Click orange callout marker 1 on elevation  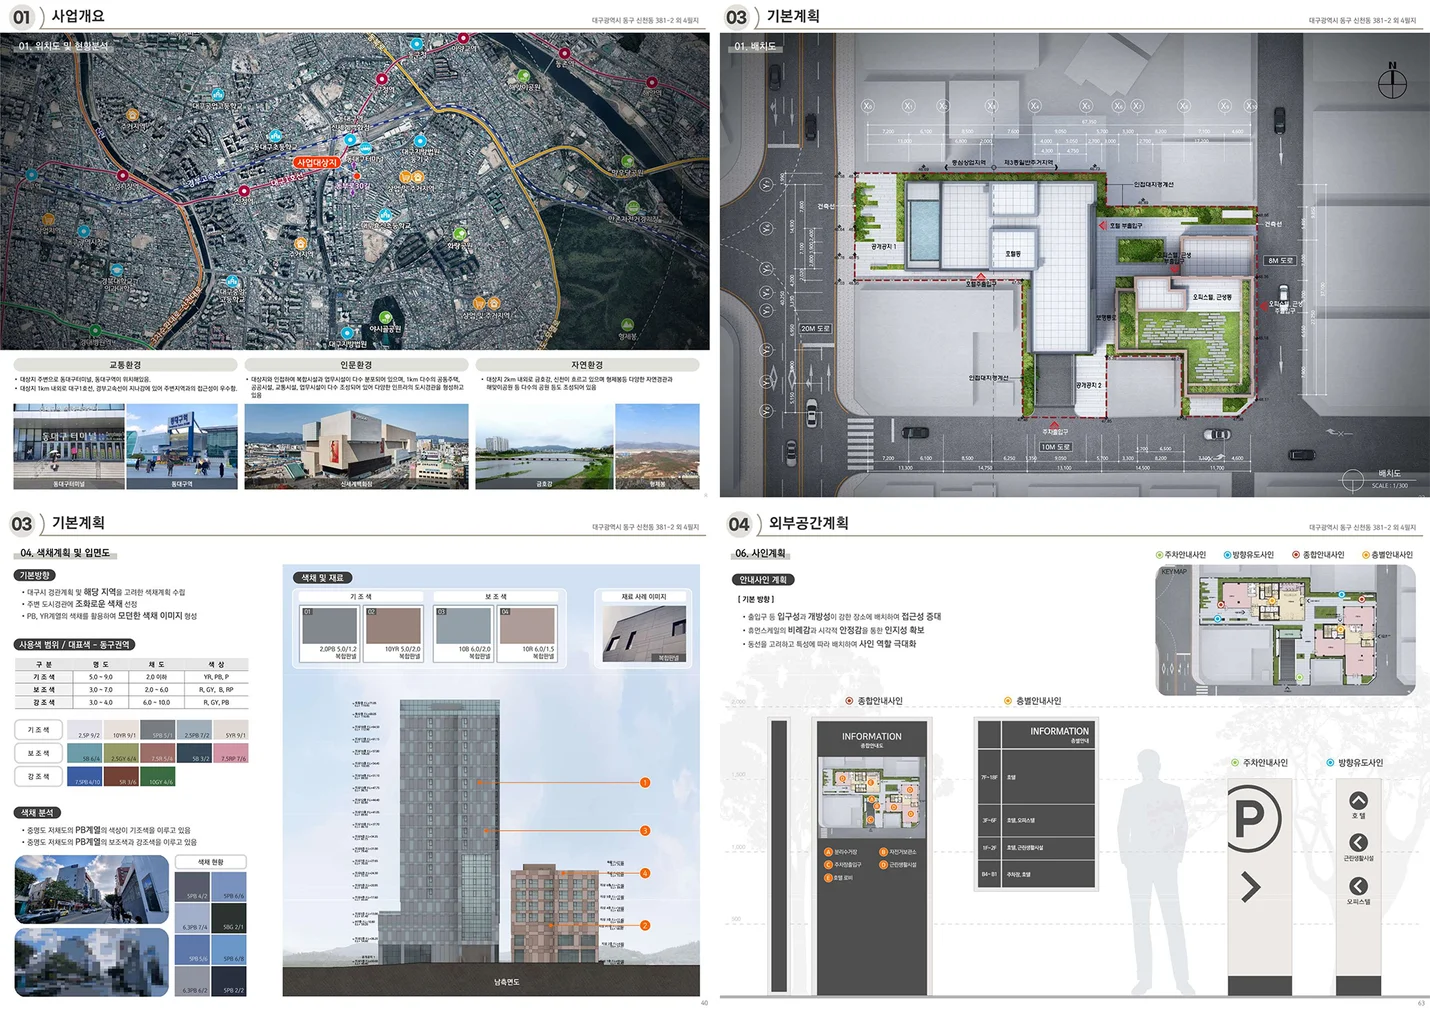(x=645, y=782)
